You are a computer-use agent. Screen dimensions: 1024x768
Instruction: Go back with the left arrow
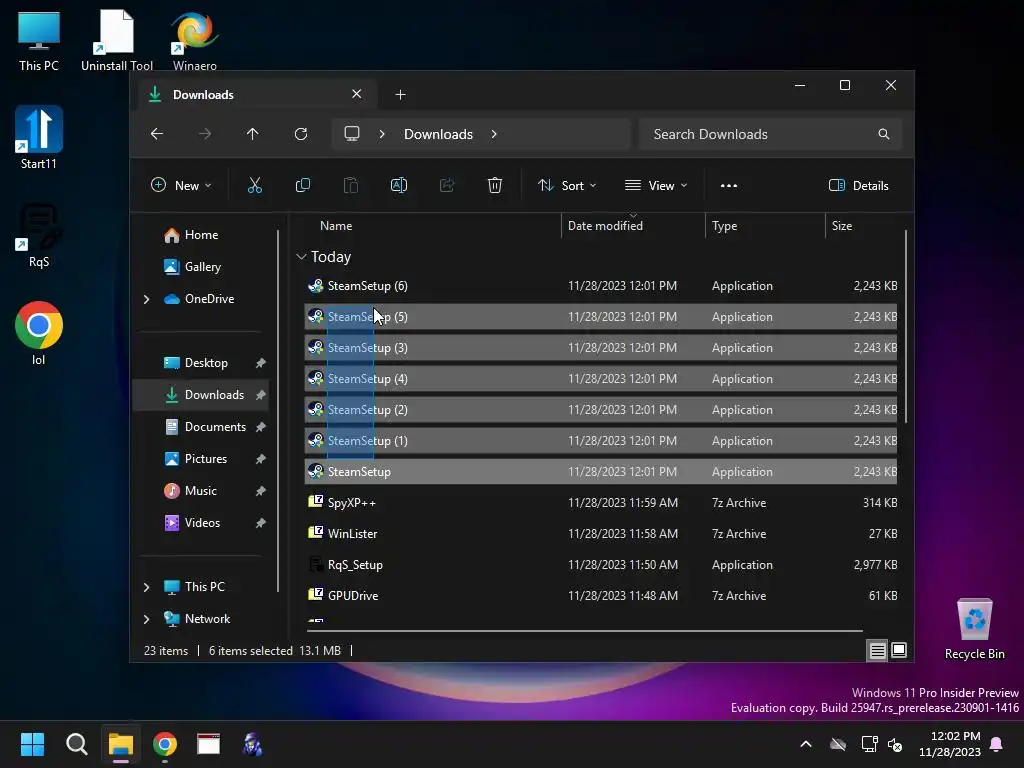click(157, 134)
